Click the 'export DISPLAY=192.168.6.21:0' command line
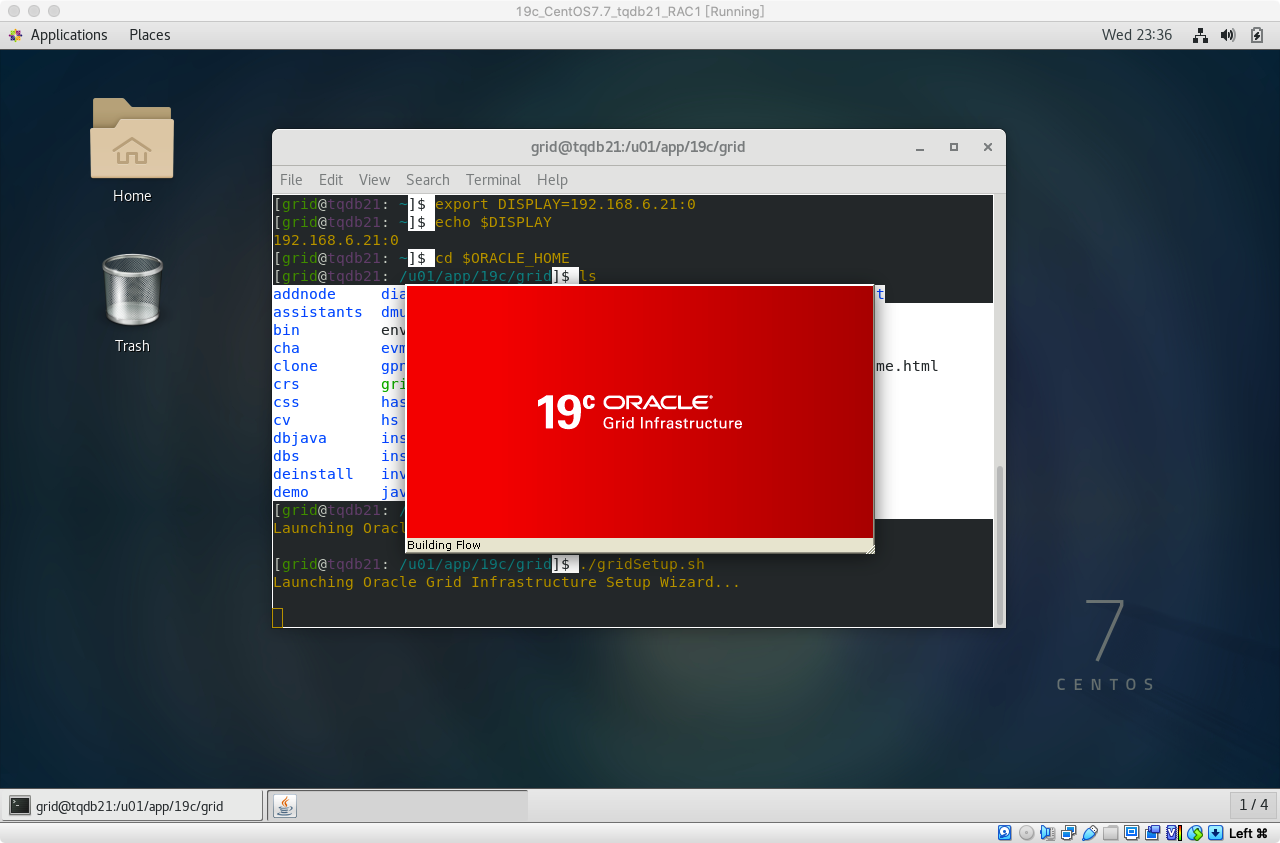Image resolution: width=1280 pixels, height=843 pixels. point(565,204)
